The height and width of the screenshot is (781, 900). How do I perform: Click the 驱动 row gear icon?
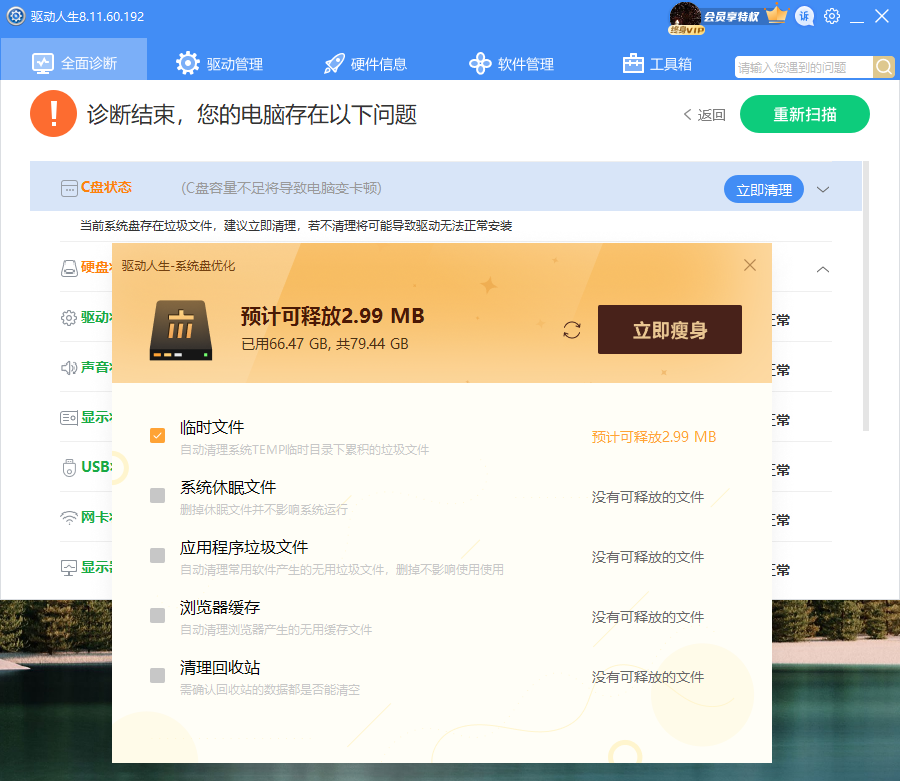[x=69, y=318]
